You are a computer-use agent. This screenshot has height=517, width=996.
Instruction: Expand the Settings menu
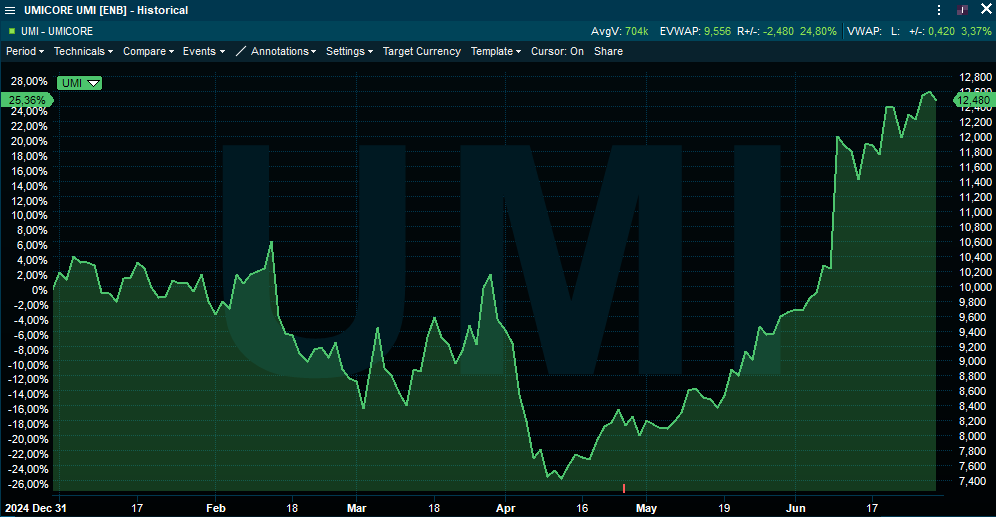coord(349,51)
